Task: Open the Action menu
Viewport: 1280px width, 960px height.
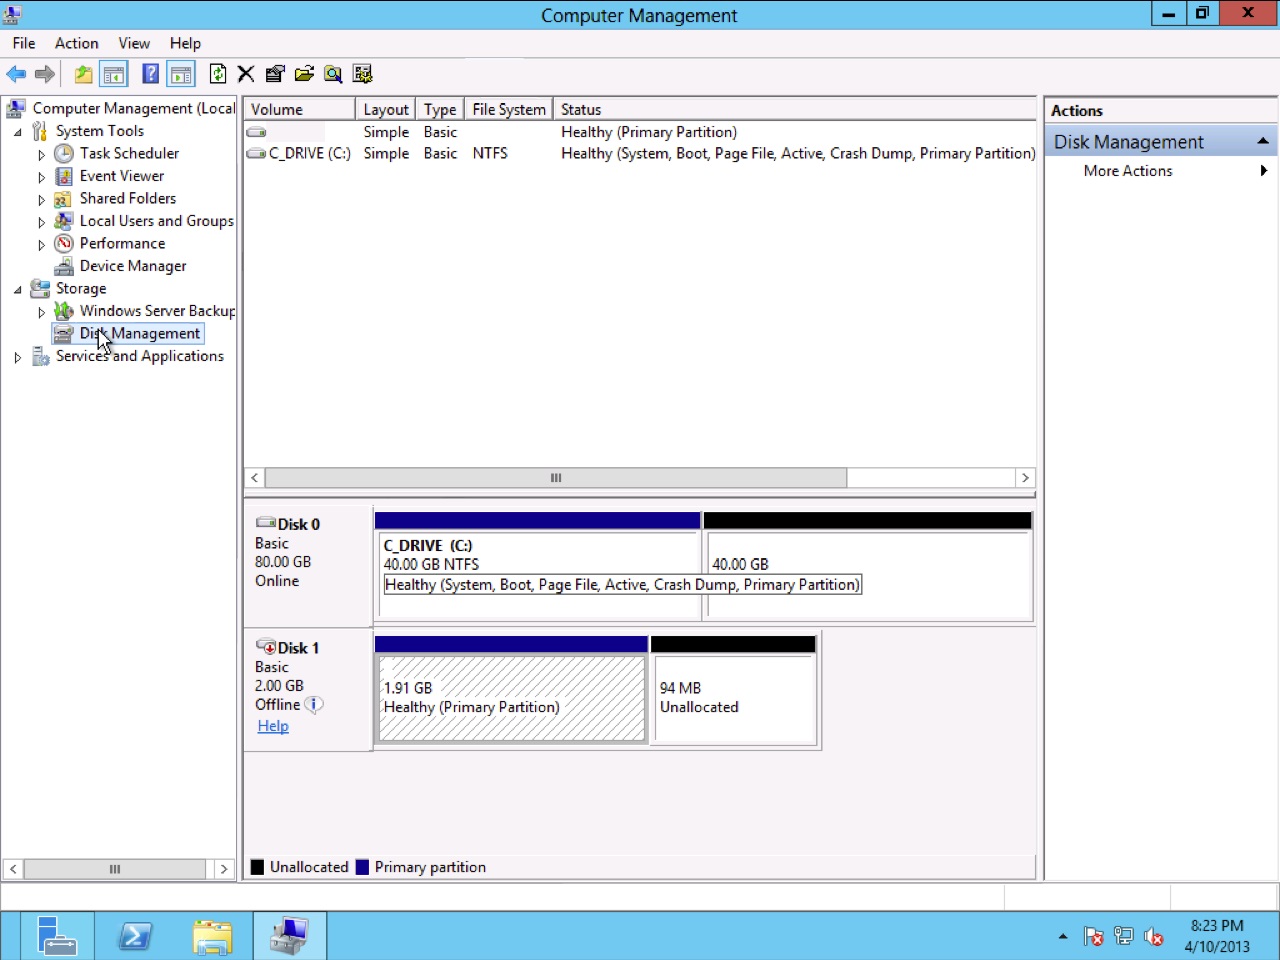Action: (x=76, y=43)
